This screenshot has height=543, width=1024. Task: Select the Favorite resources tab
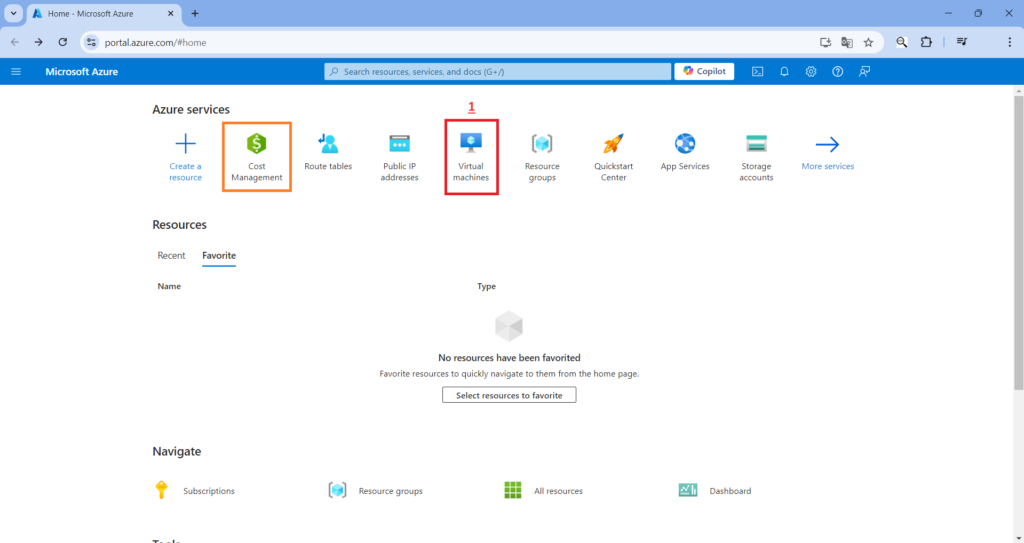(x=219, y=256)
